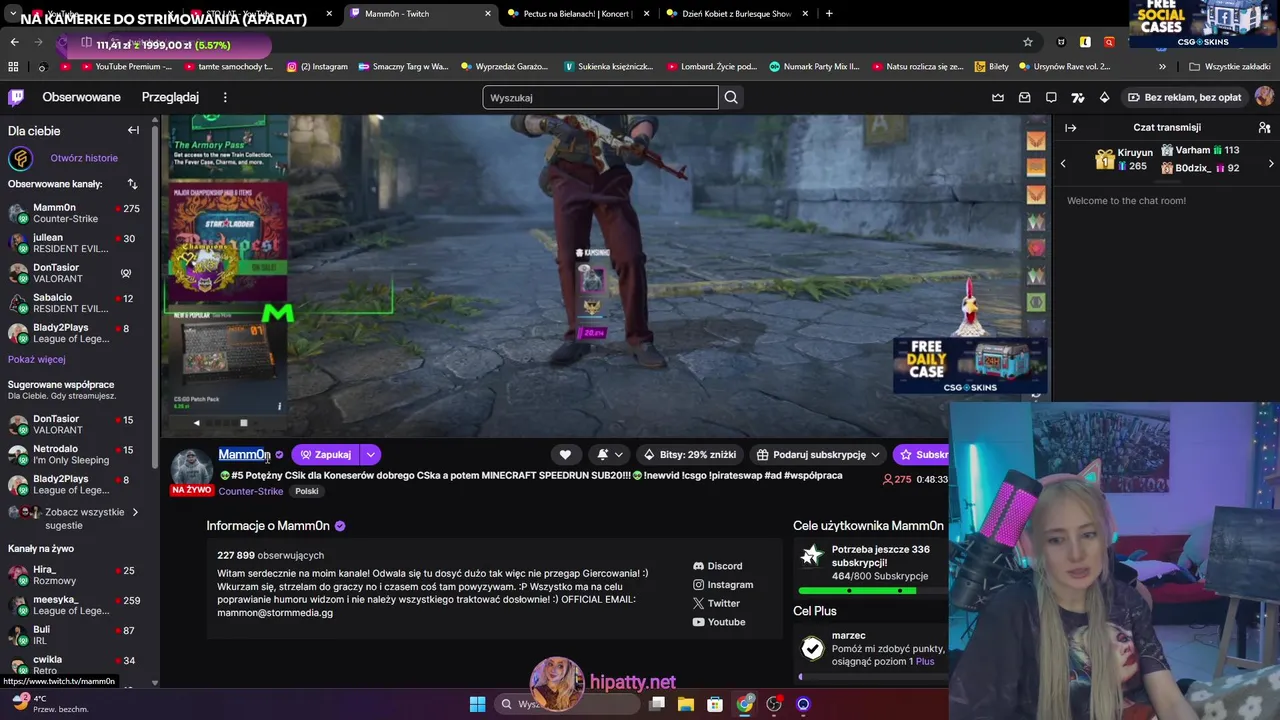Click the Windows Start button
The width and height of the screenshot is (1280, 720).
[477, 704]
